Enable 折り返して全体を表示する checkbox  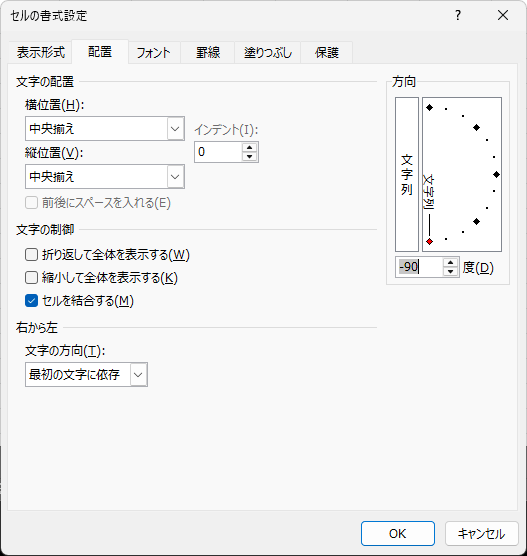click(32, 255)
